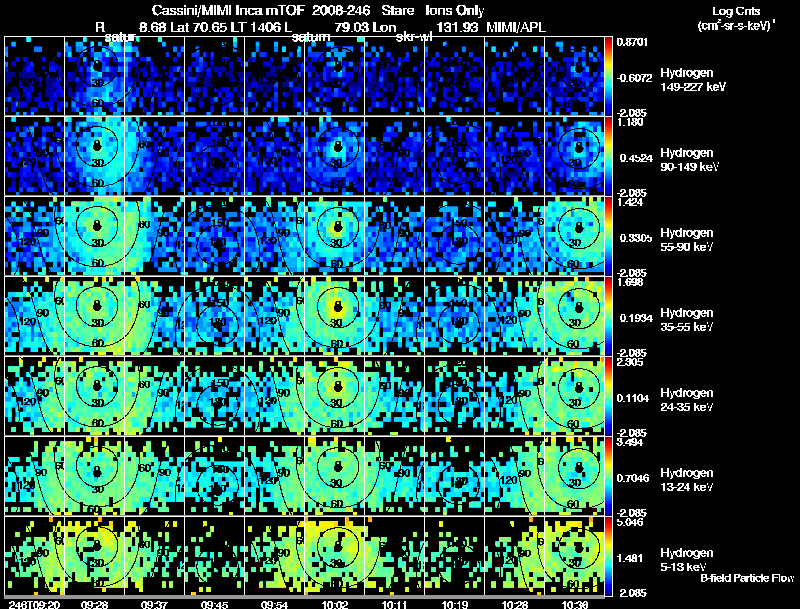This screenshot has height=609, width=800.
Task: Open the 246T09:20 image panel in 35-55 keV row
Action: 34,316
